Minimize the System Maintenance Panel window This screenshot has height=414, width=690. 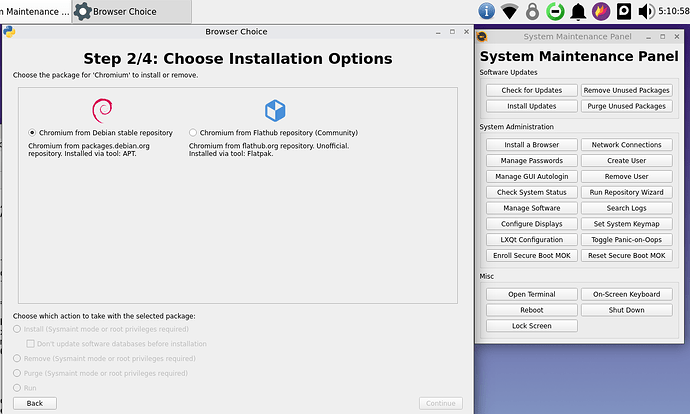tap(649, 37)
